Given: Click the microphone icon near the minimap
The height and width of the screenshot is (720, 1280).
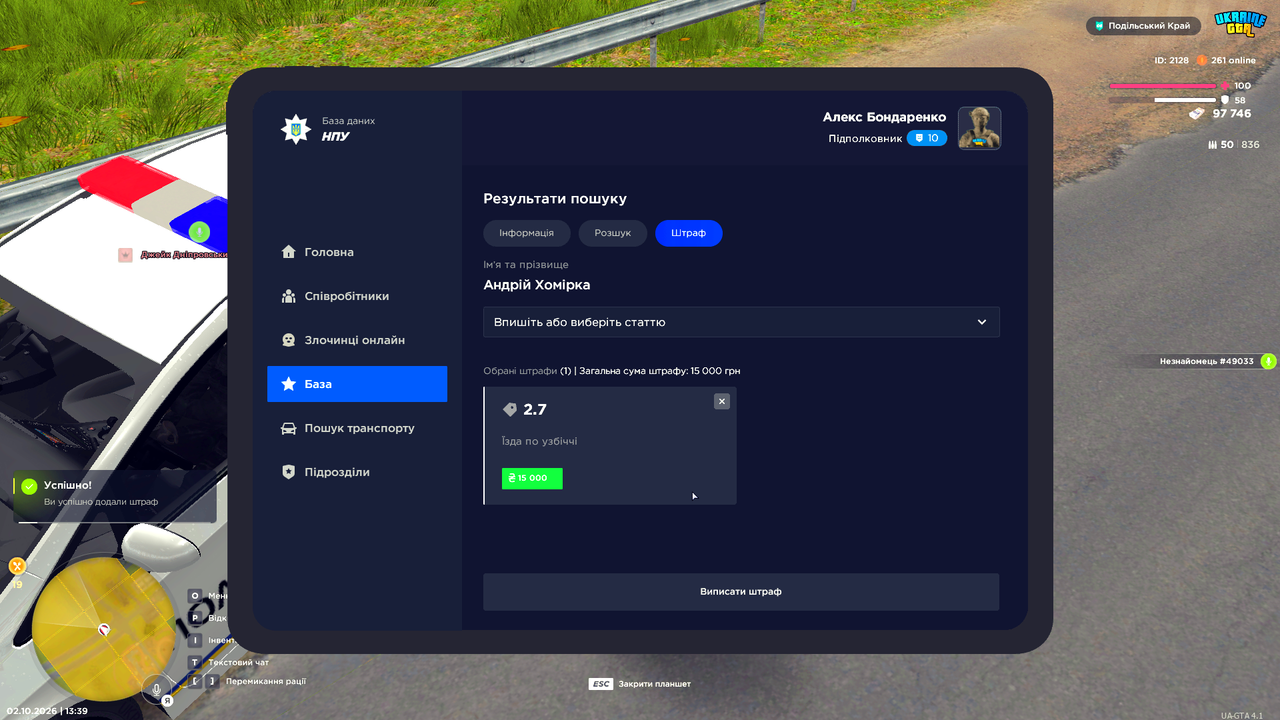Looking at the screenshot, I should (x=155, y=688).
